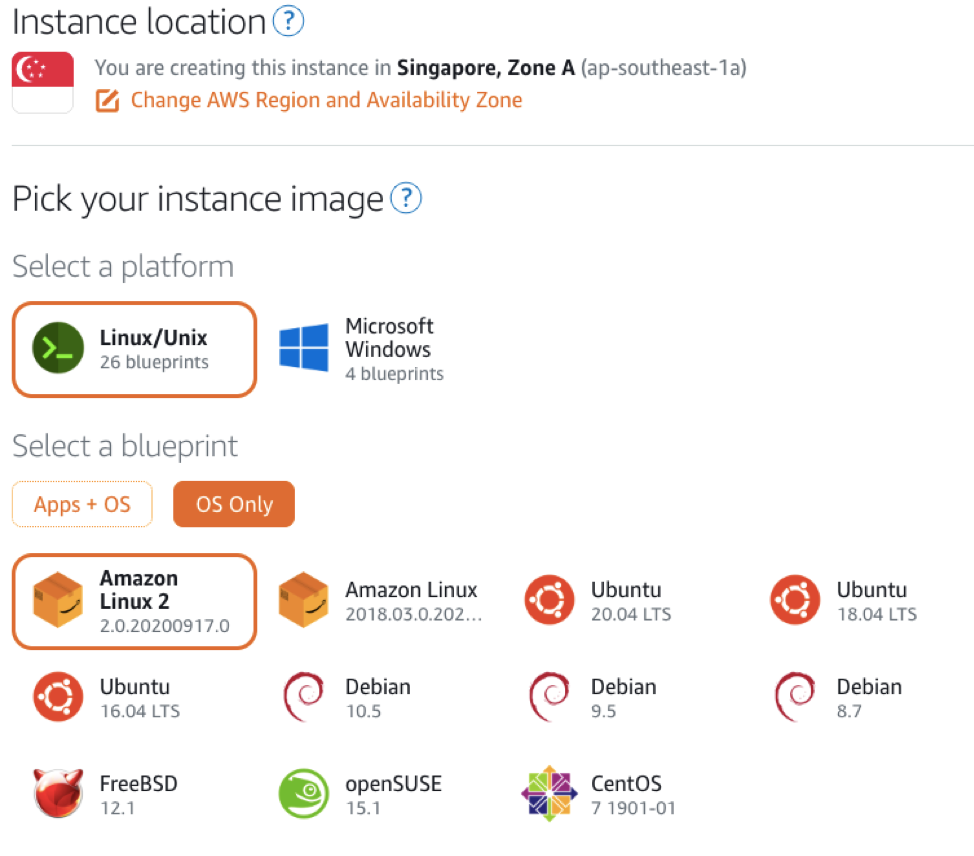The width and height of the screenshot is (974, 856).
Task: Click the Singapore flag icon
Action: 43,82
